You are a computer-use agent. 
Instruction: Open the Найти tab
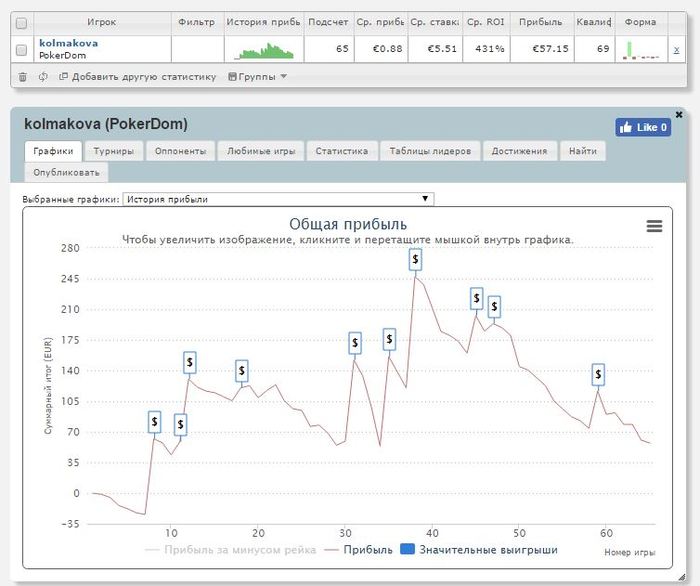(583, 151)
